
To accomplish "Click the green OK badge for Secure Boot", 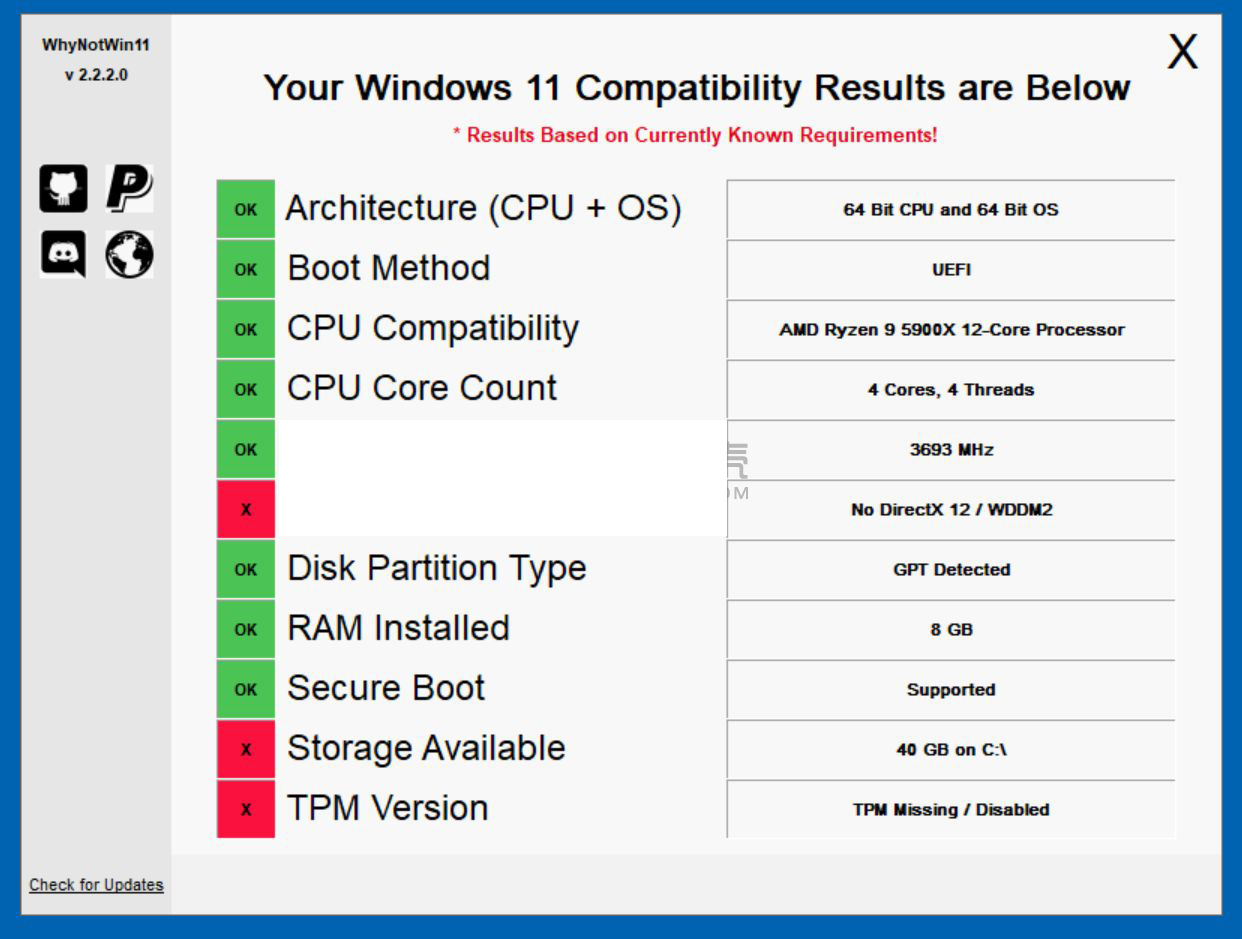I will click(x=245, y=689).
